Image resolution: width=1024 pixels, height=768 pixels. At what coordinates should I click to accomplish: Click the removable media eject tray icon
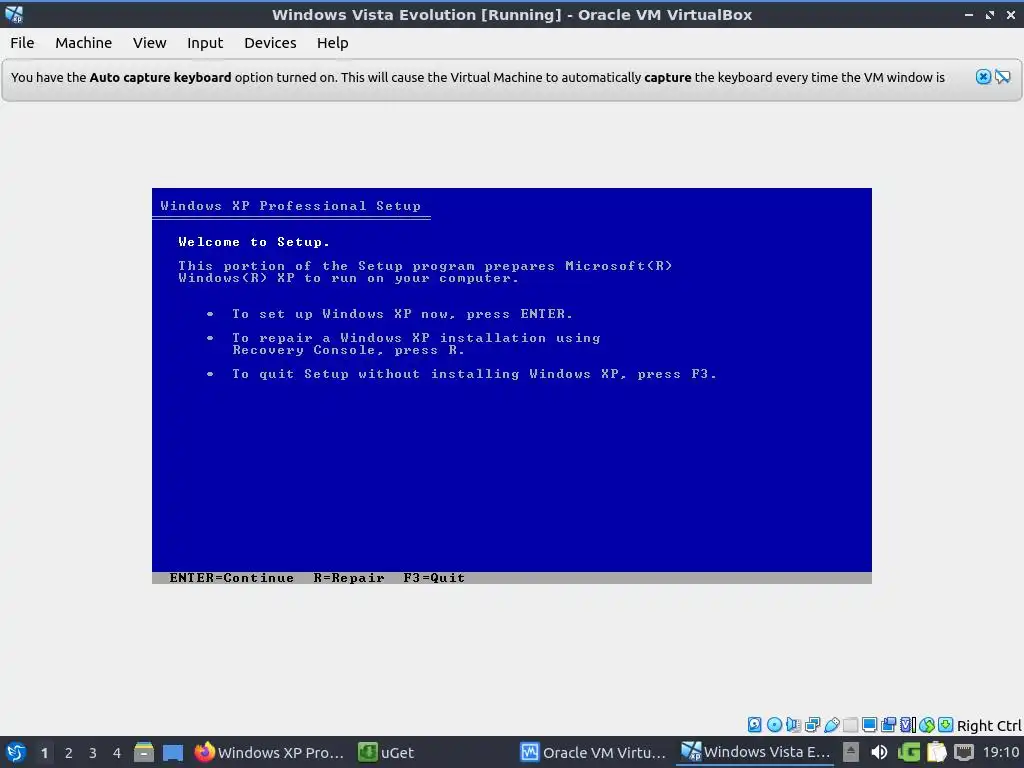(x=850, y=752)
